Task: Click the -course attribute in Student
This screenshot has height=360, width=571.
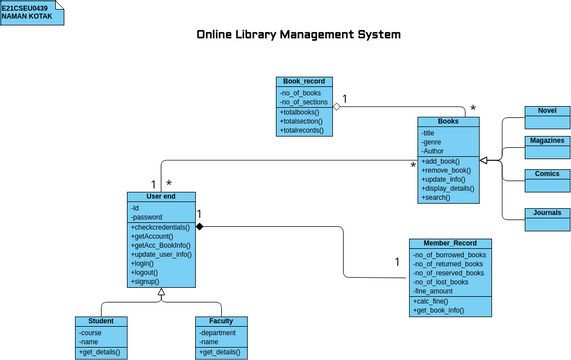Action: pyautogui.click(x=90, y=333)
